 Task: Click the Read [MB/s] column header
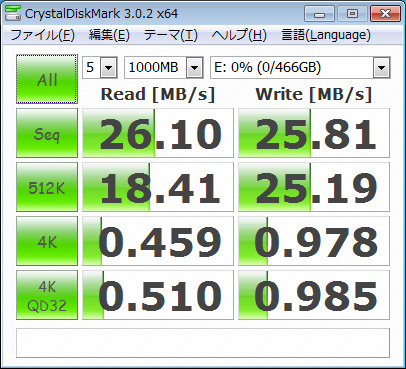(x=158, y=94)
